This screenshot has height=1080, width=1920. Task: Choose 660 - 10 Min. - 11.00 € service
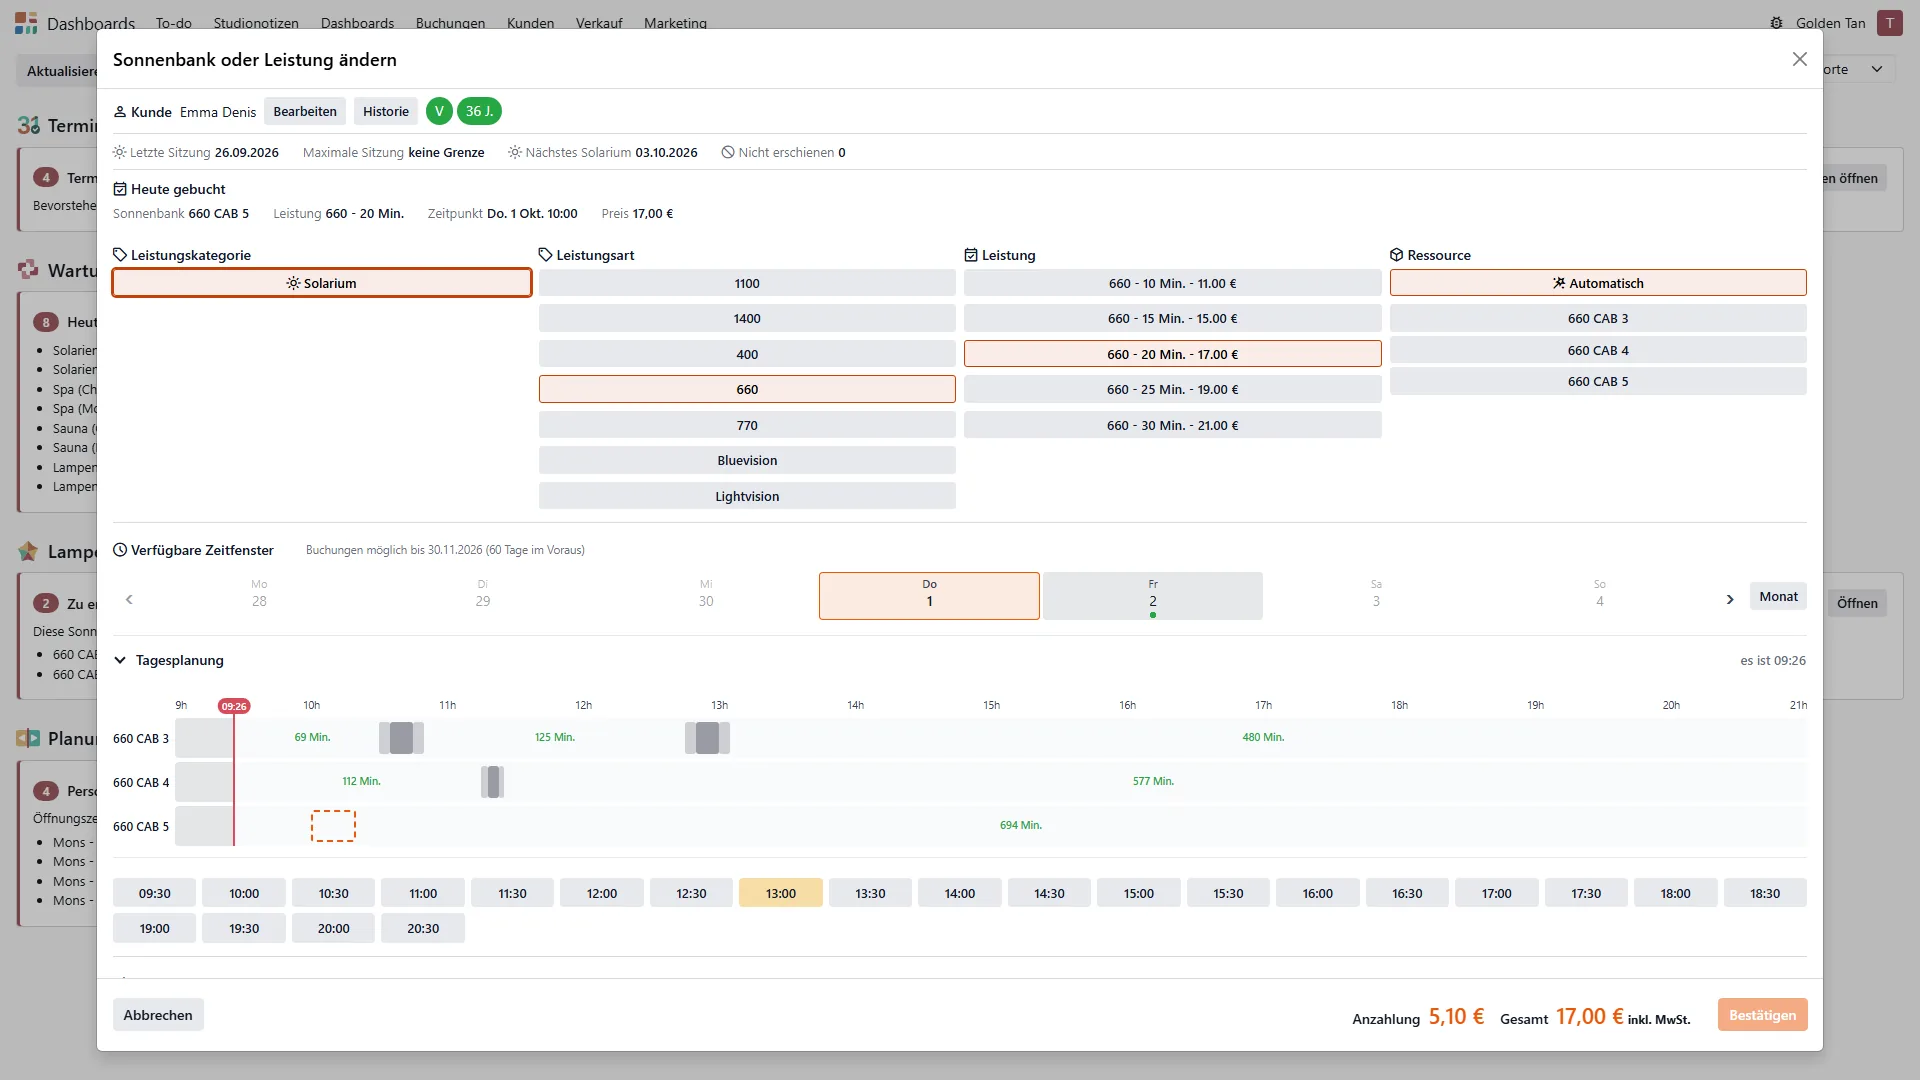click(1172, 283)
